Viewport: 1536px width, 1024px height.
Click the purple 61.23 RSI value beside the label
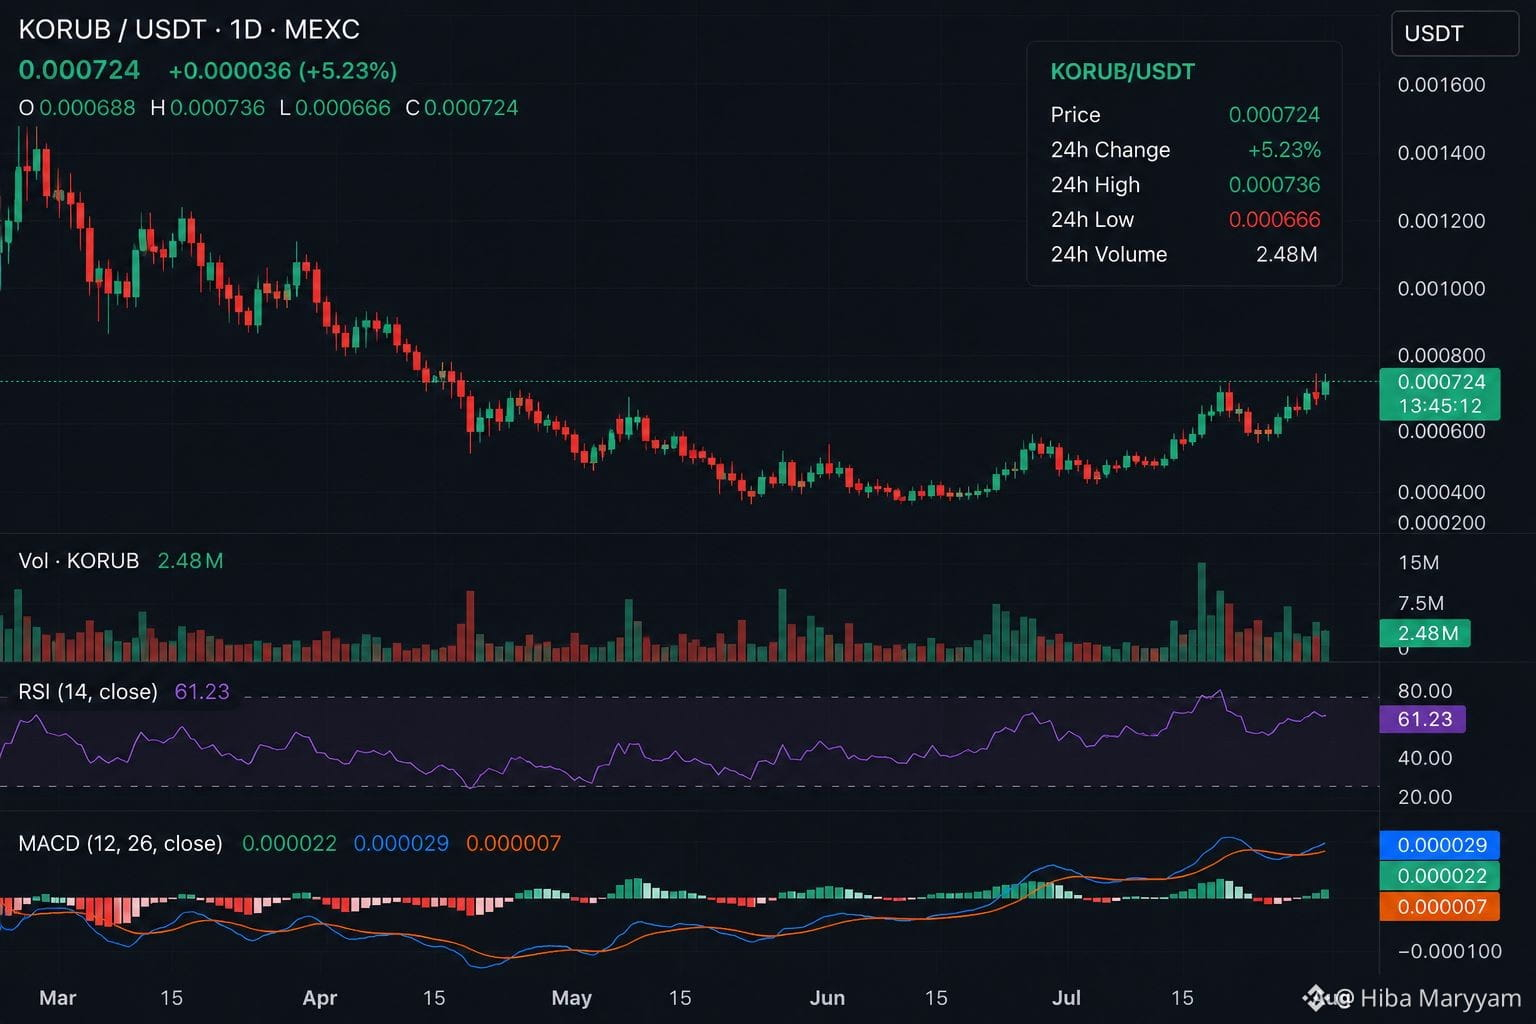tap(202, 692)
